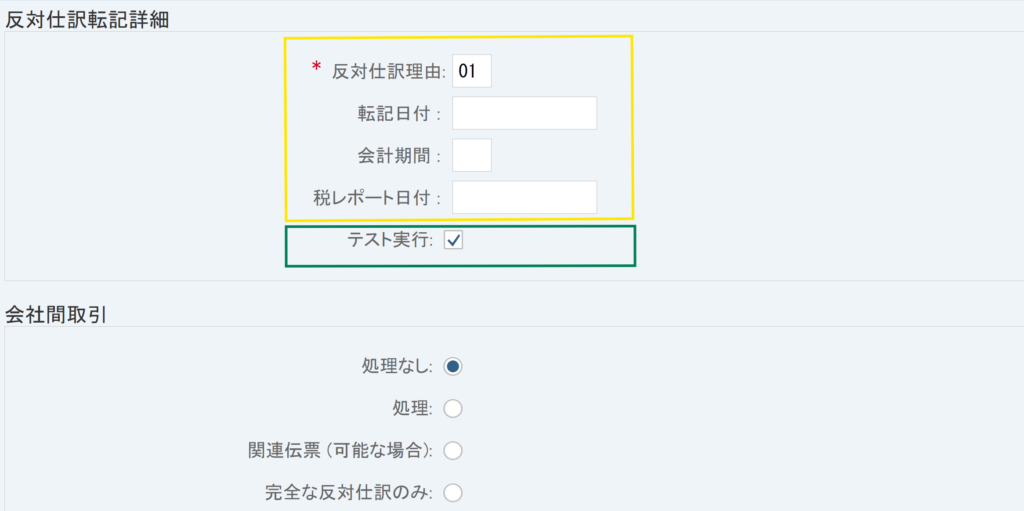Choose the 処理 radio button
Screen dimensions: 1024x511
pyautogui.click(x=453, y=408)
